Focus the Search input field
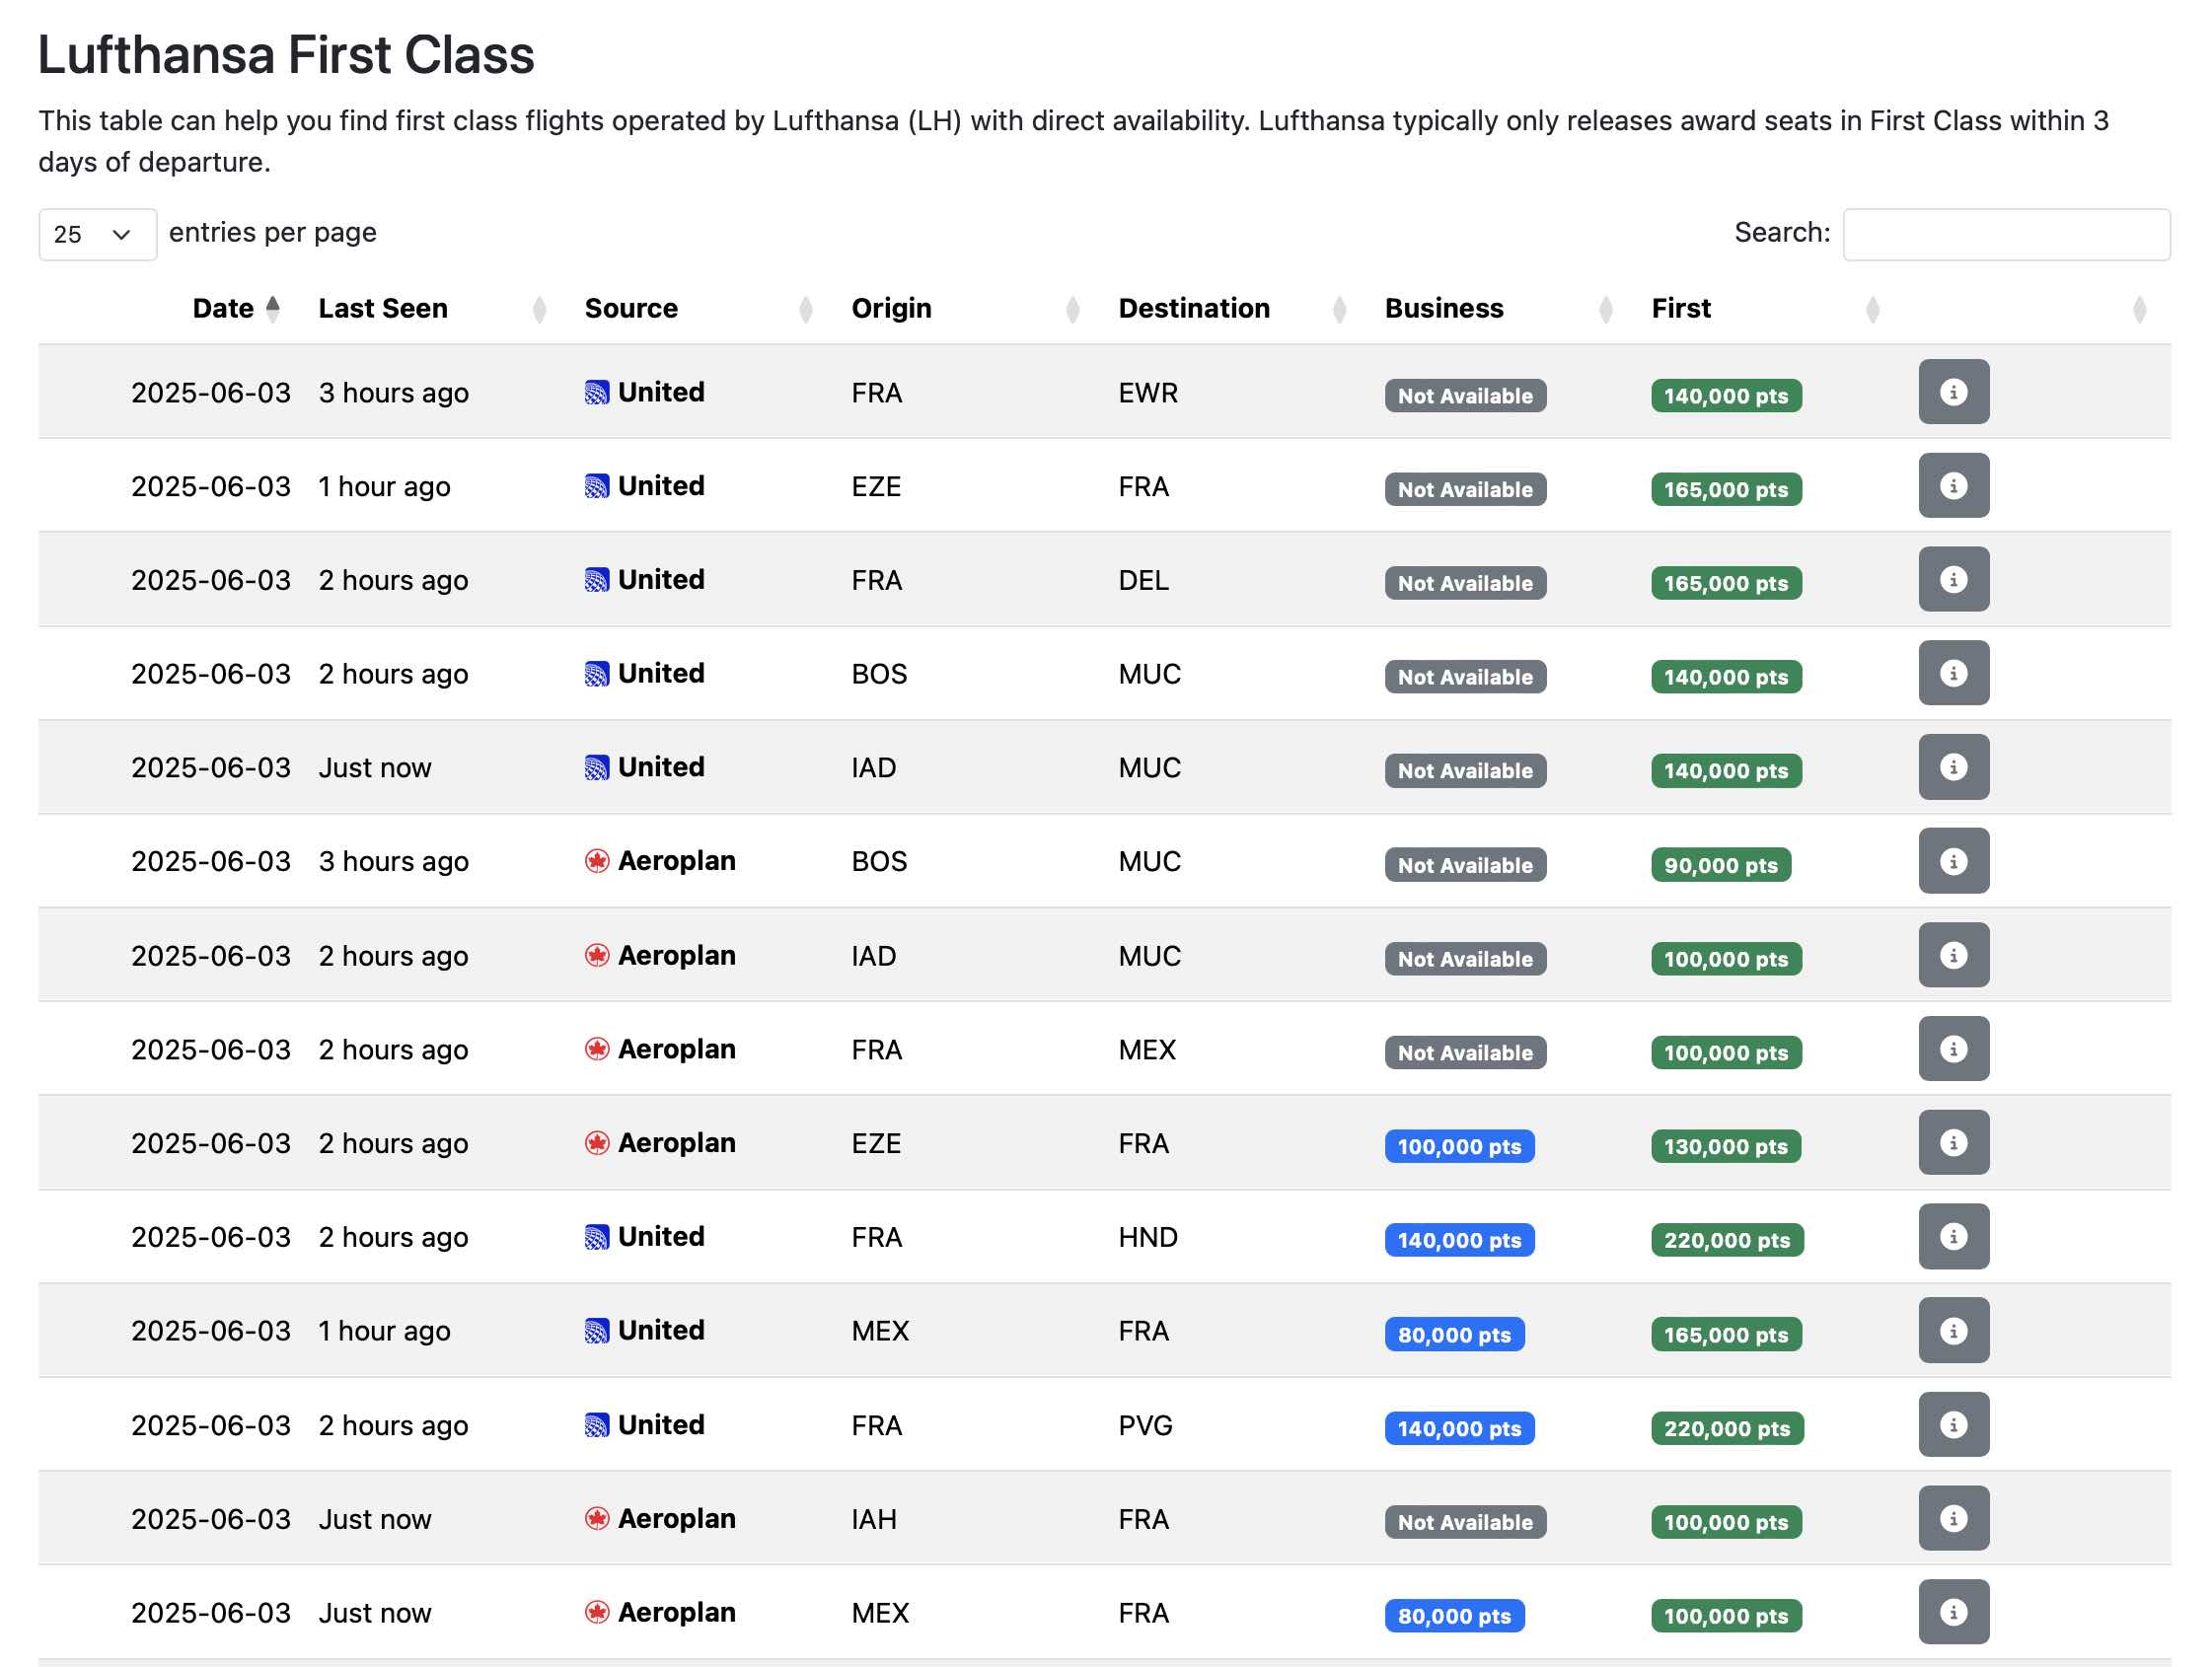The height and width of the screenshot is (1667, 2212). [2005, 234]
